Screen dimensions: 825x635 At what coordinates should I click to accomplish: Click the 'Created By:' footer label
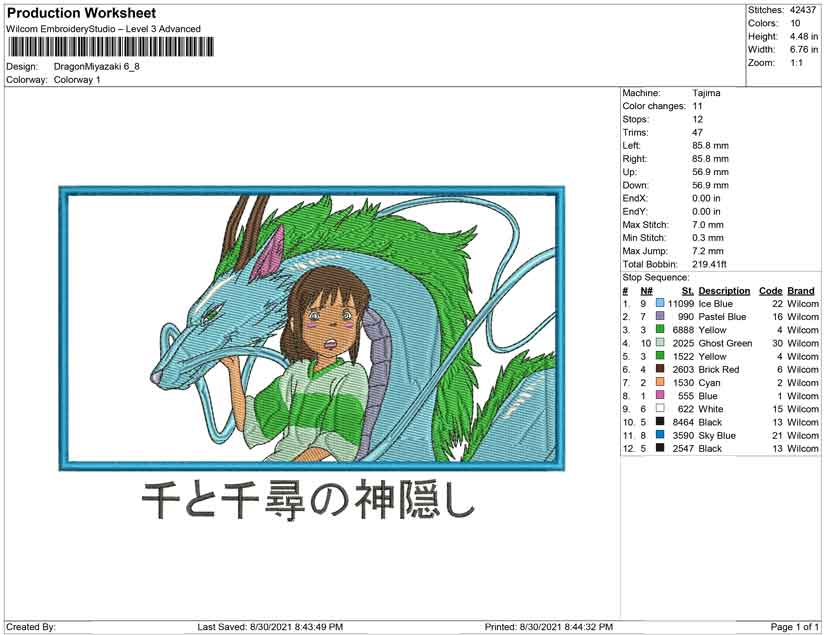[31, 627]
